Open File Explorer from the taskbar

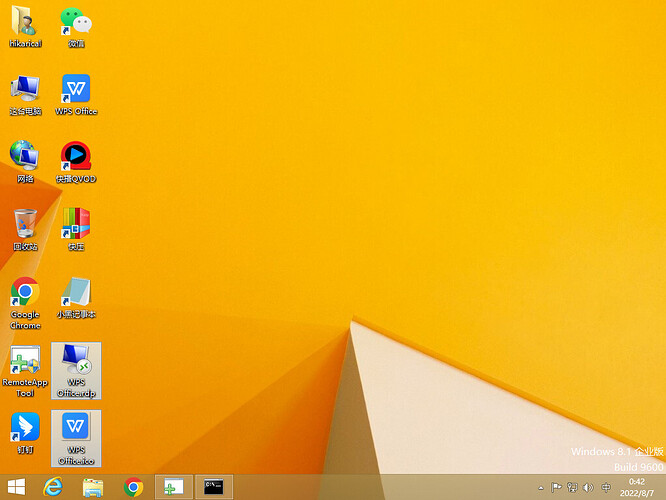pos(93,487)
